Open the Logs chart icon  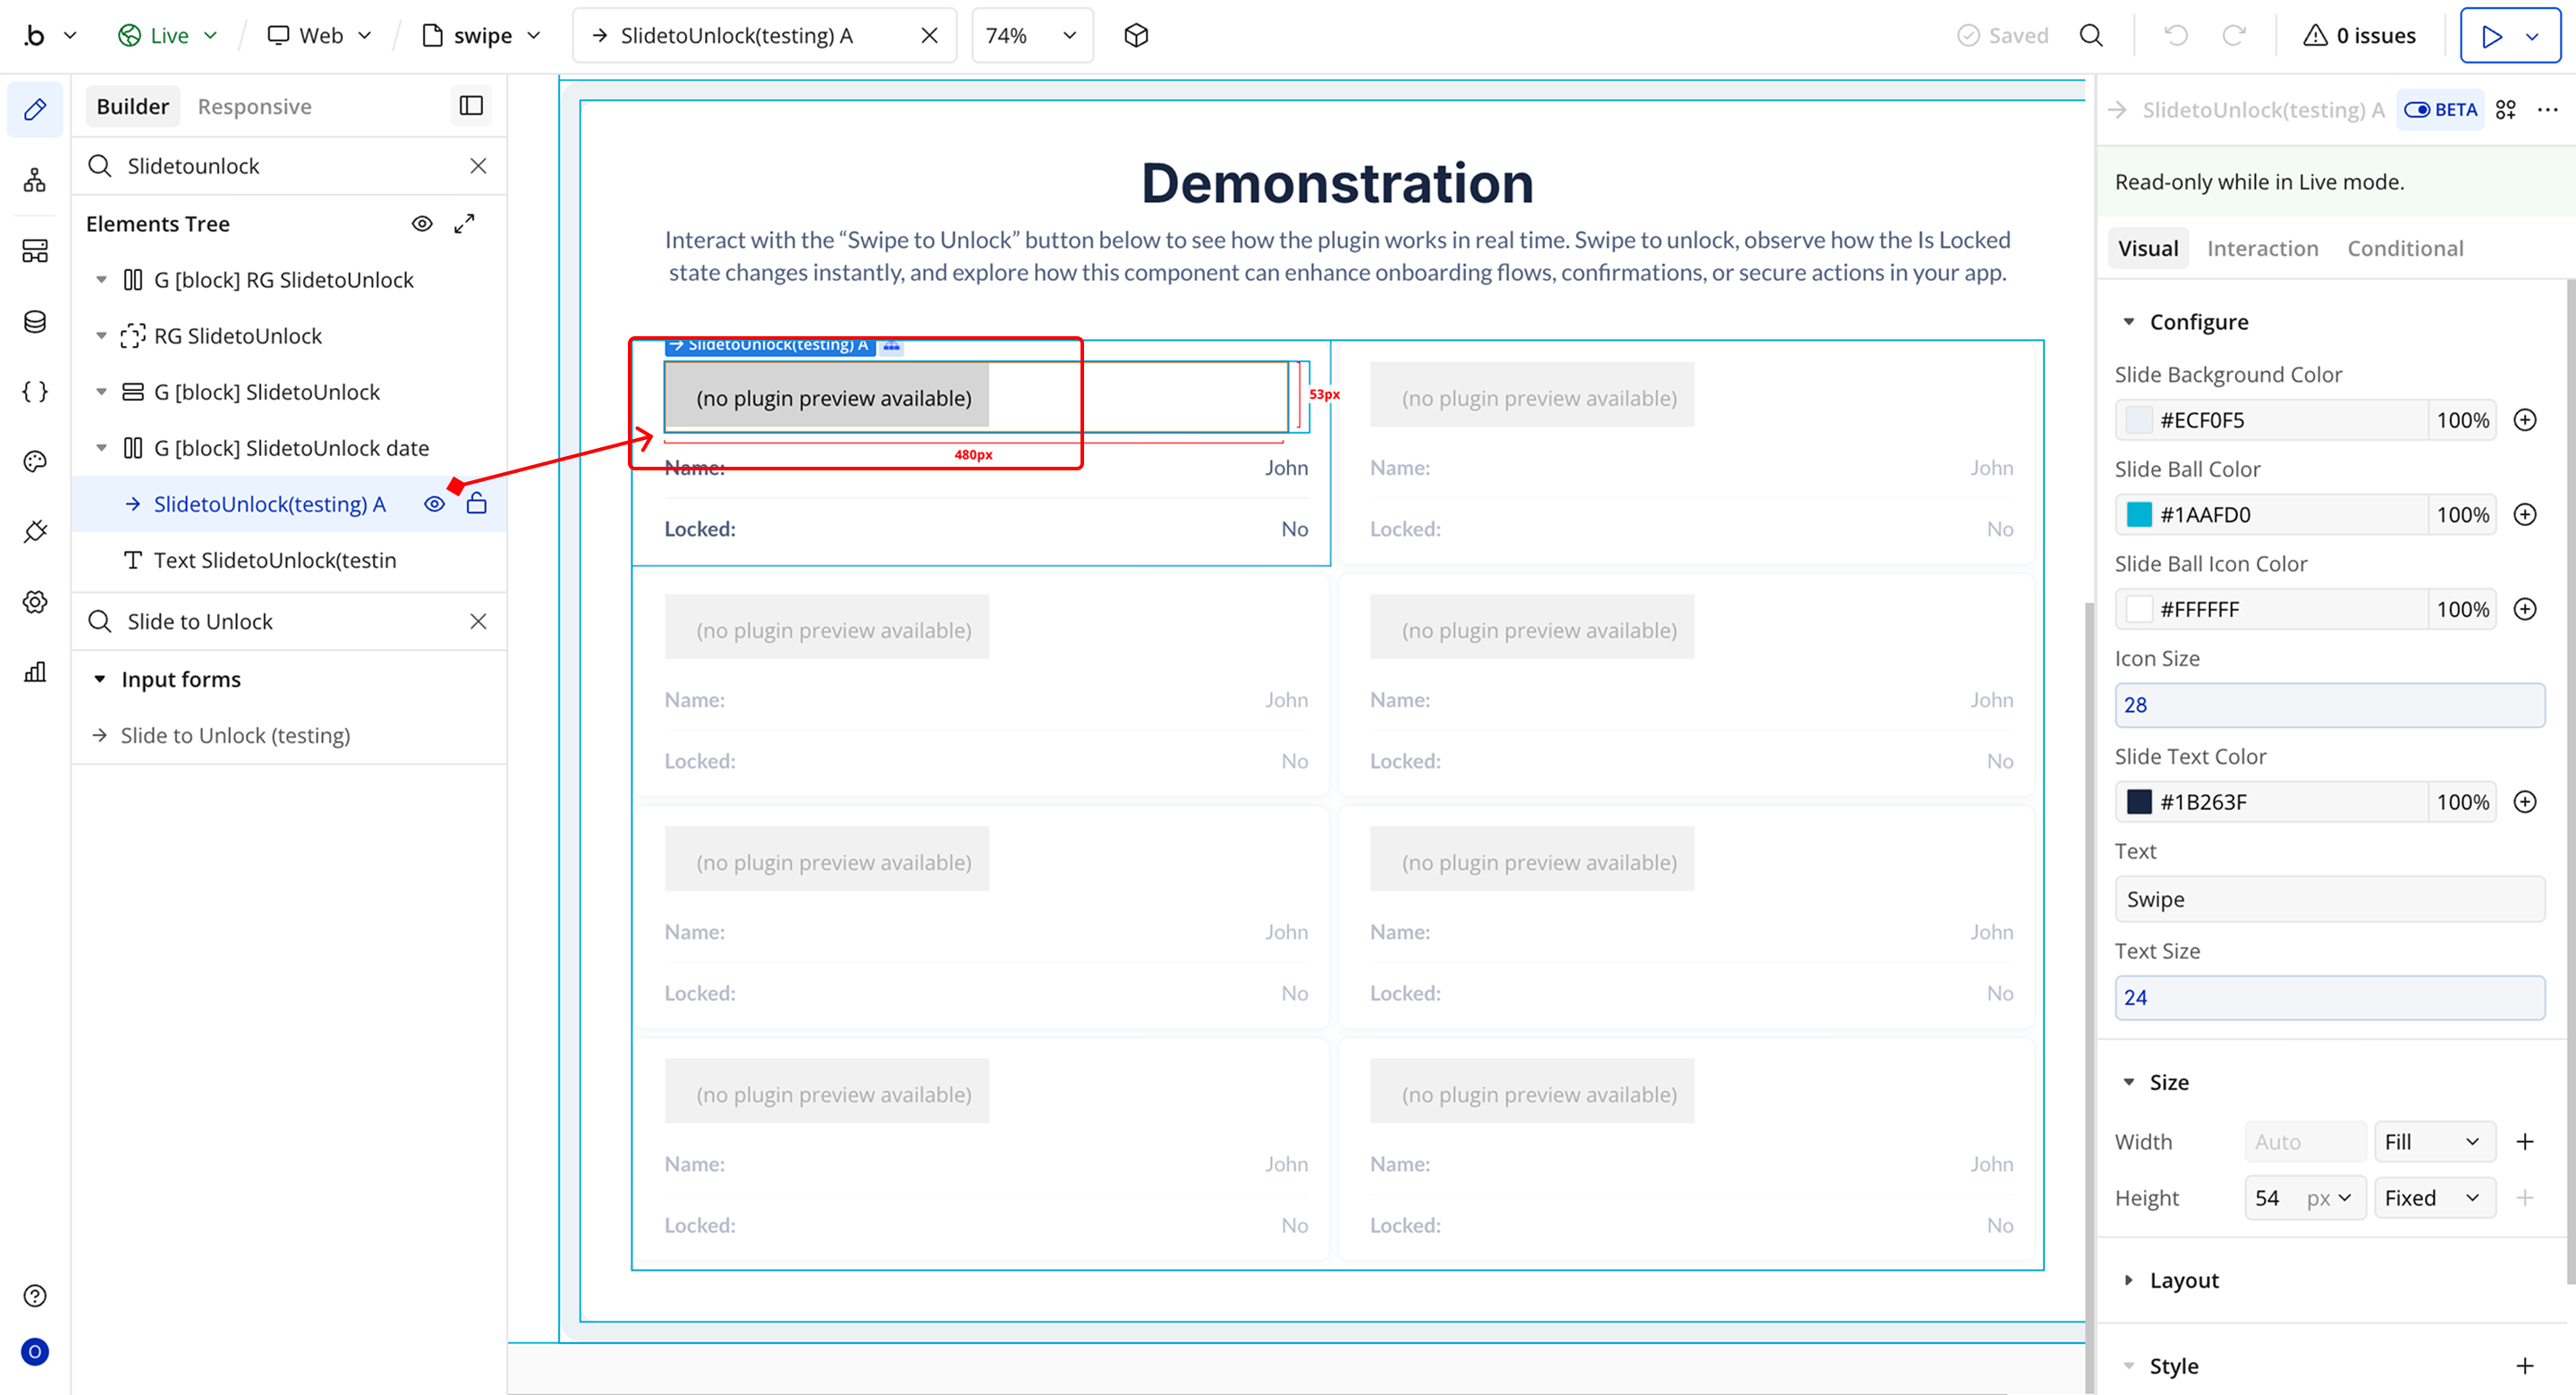[35, 672]
